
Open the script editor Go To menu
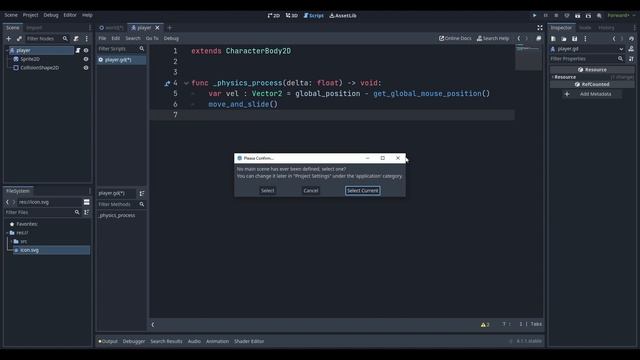click(x=152, y=38)
